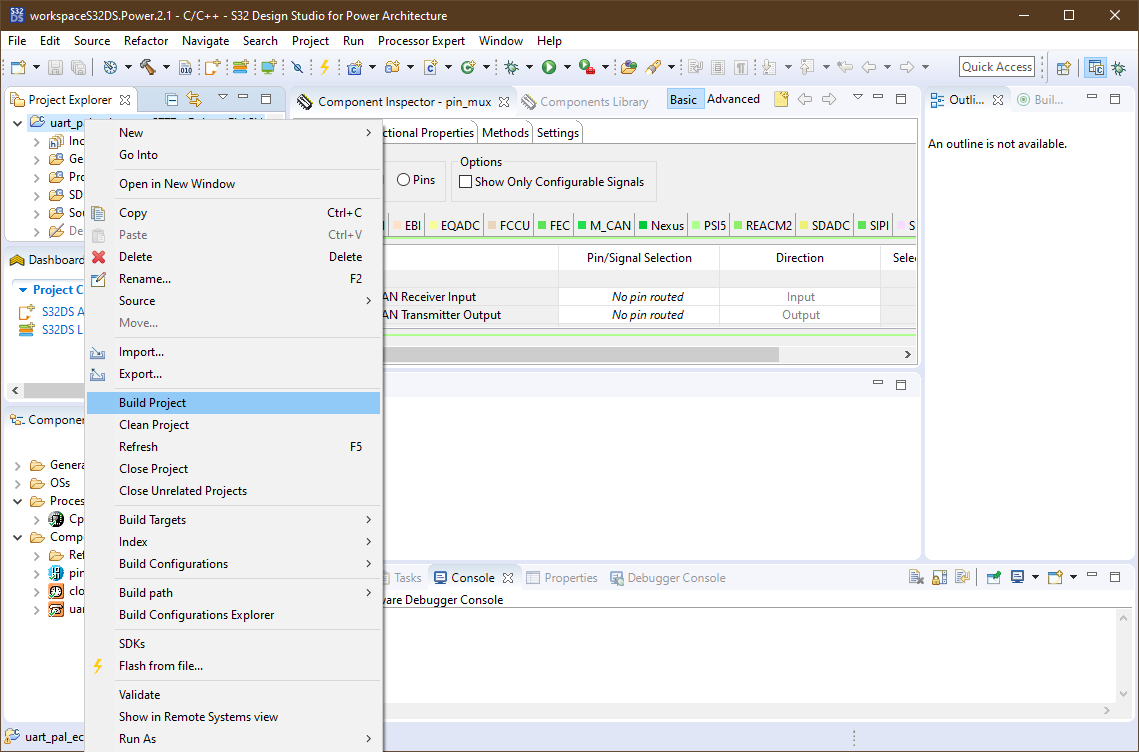Image resolution: width=1139 pixels, height=752 pixels.
Task: Click the lightning bolt Flash icon in toolbar
Action: tap(324, 67)
